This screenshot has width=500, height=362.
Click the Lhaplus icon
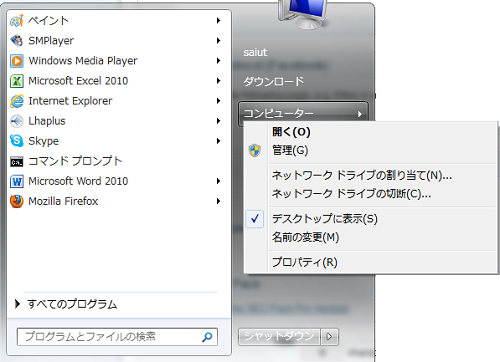pos(17,121)
